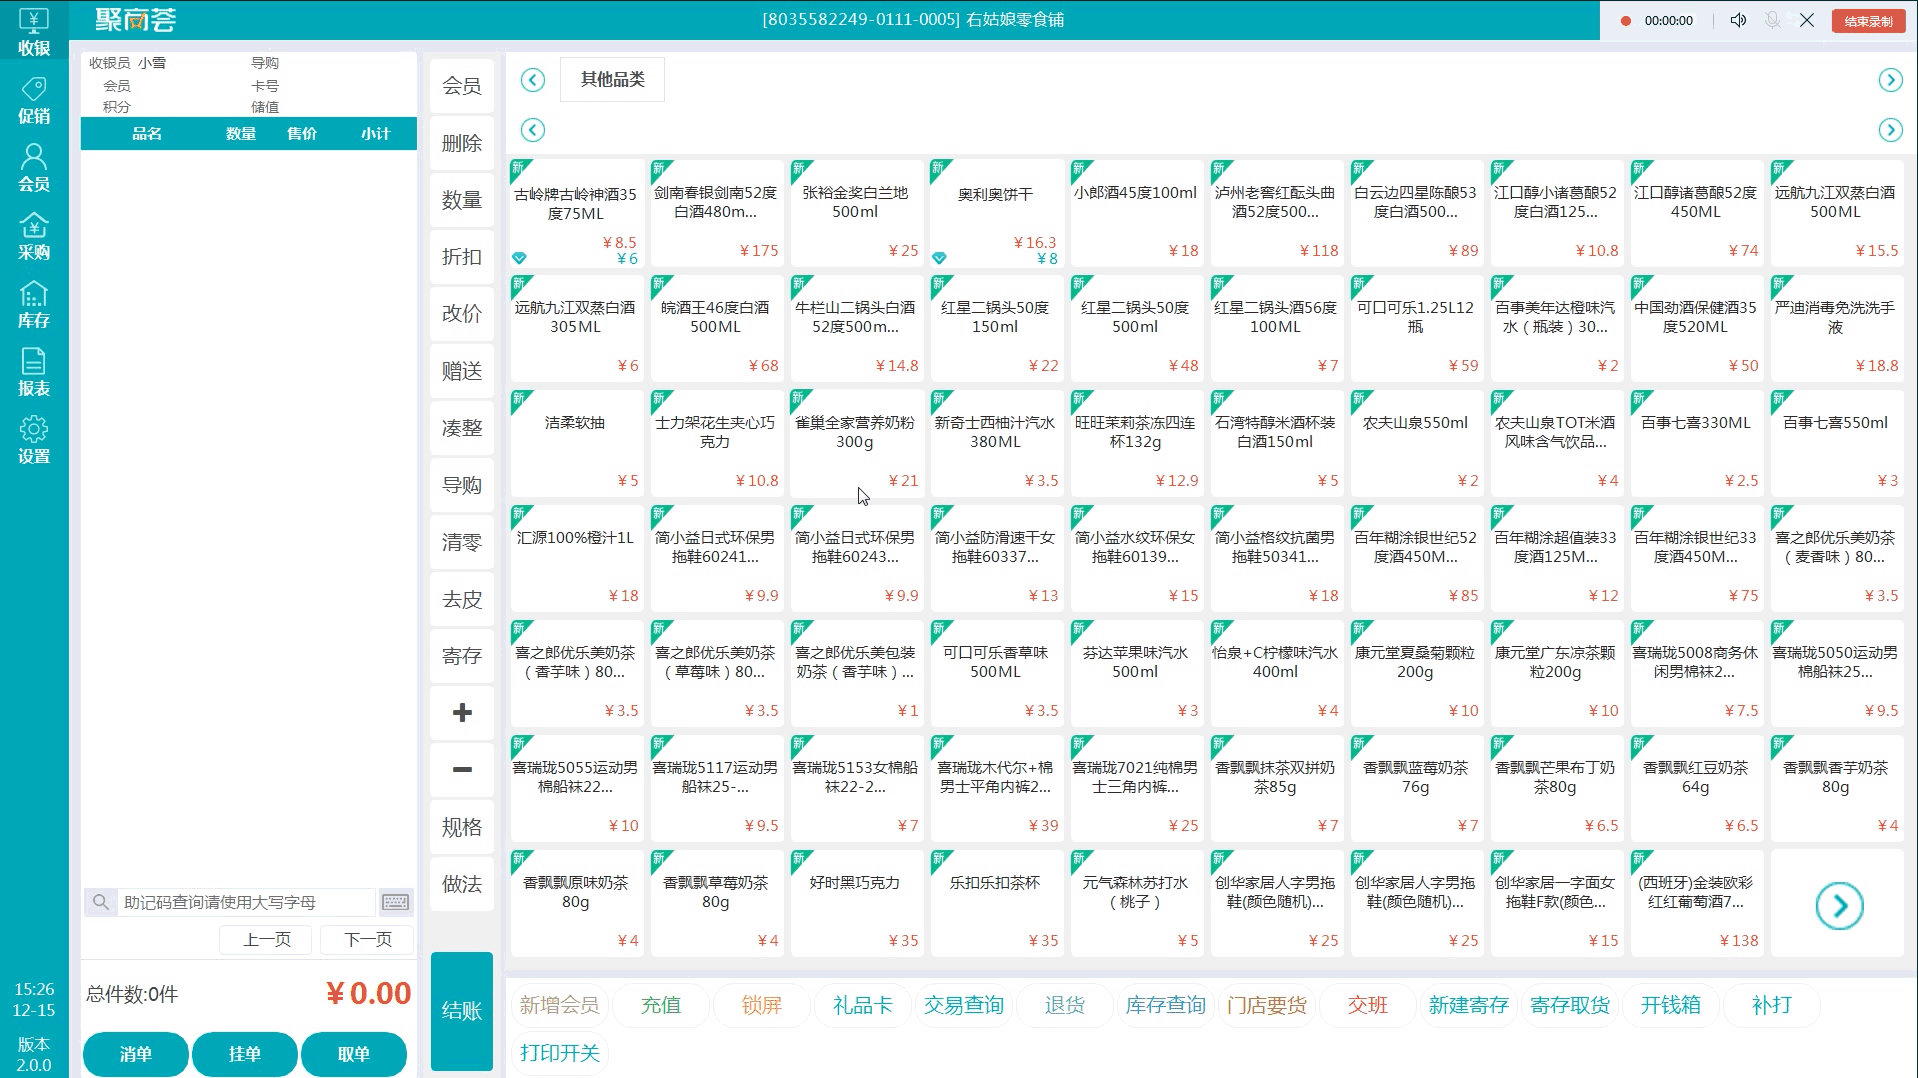Mute speaker icon in recording bar
Image resolution: width=1918 pixels, height=1078 pixels.
[1738, 20]
